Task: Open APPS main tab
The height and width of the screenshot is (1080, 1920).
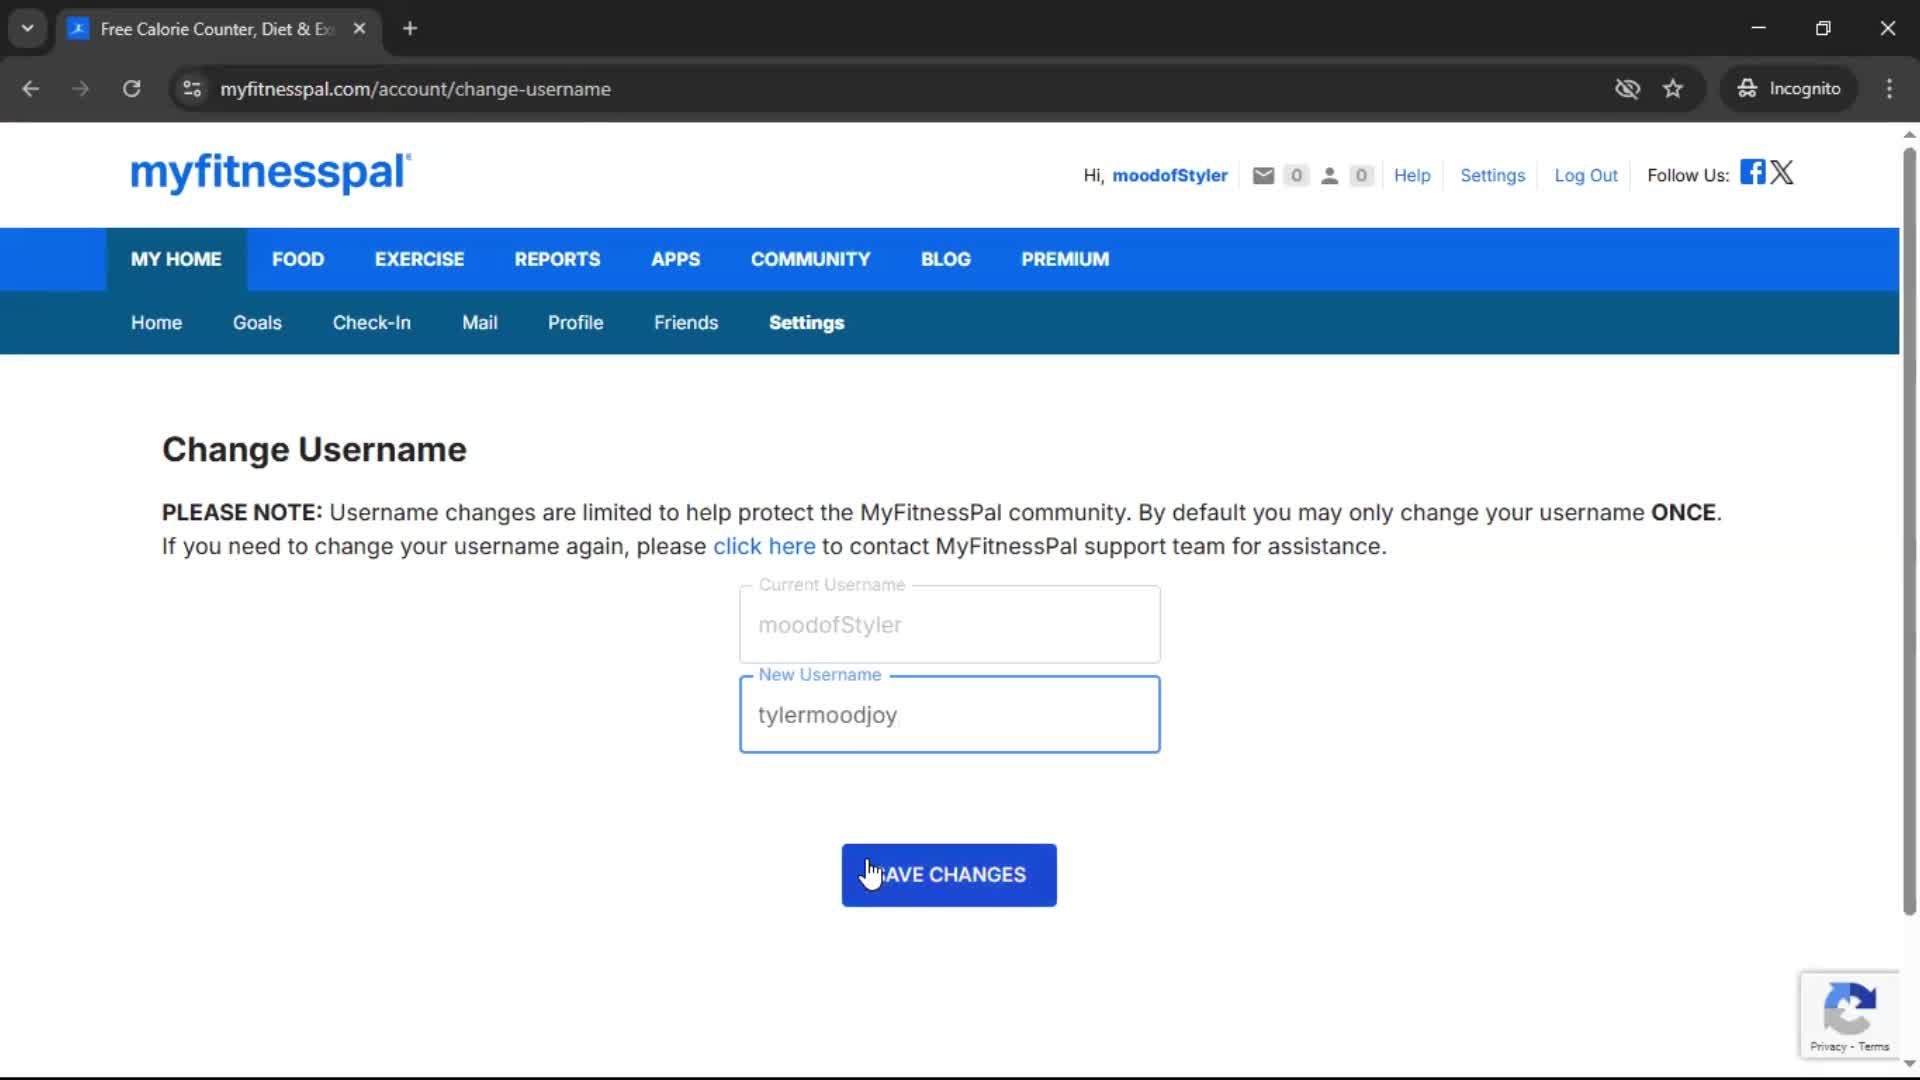Action: click(x=675, y=259)
